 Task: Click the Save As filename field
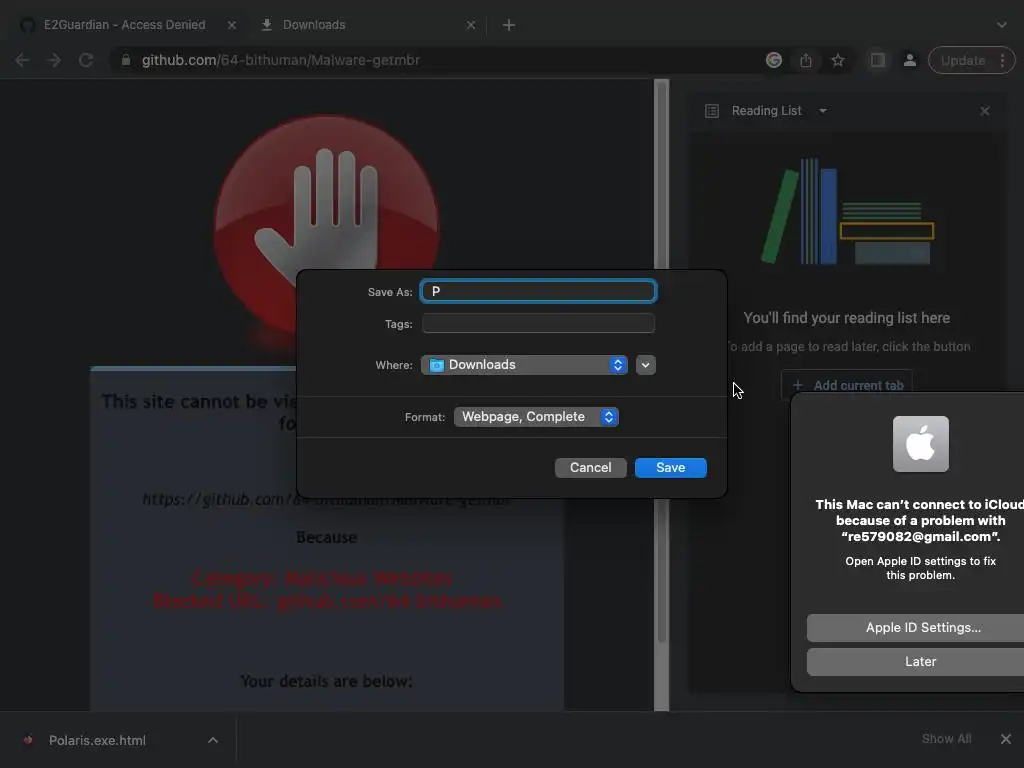[x=539, y=291]
